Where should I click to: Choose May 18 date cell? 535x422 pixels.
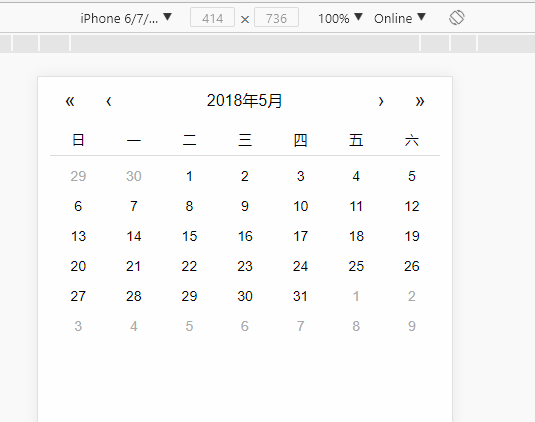pos(356,236)
